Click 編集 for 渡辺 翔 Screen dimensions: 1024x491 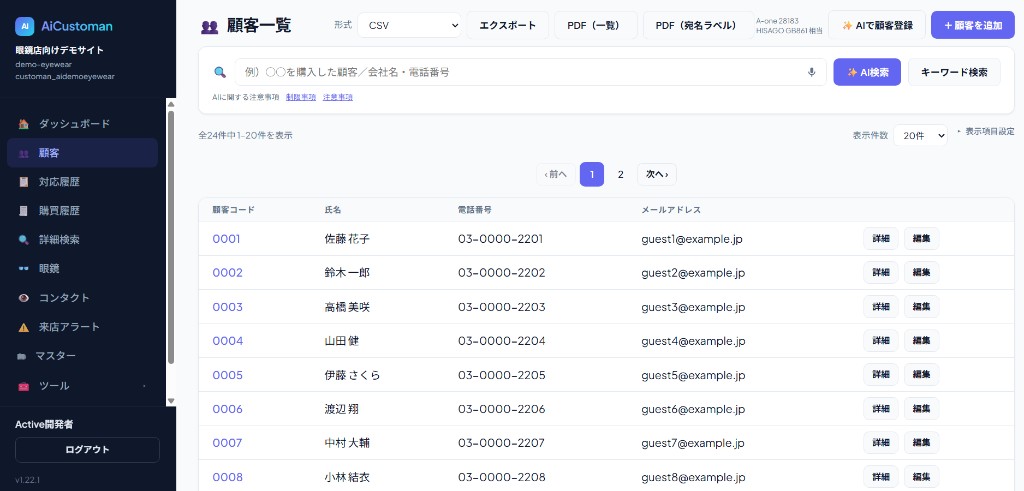point(921,409)
